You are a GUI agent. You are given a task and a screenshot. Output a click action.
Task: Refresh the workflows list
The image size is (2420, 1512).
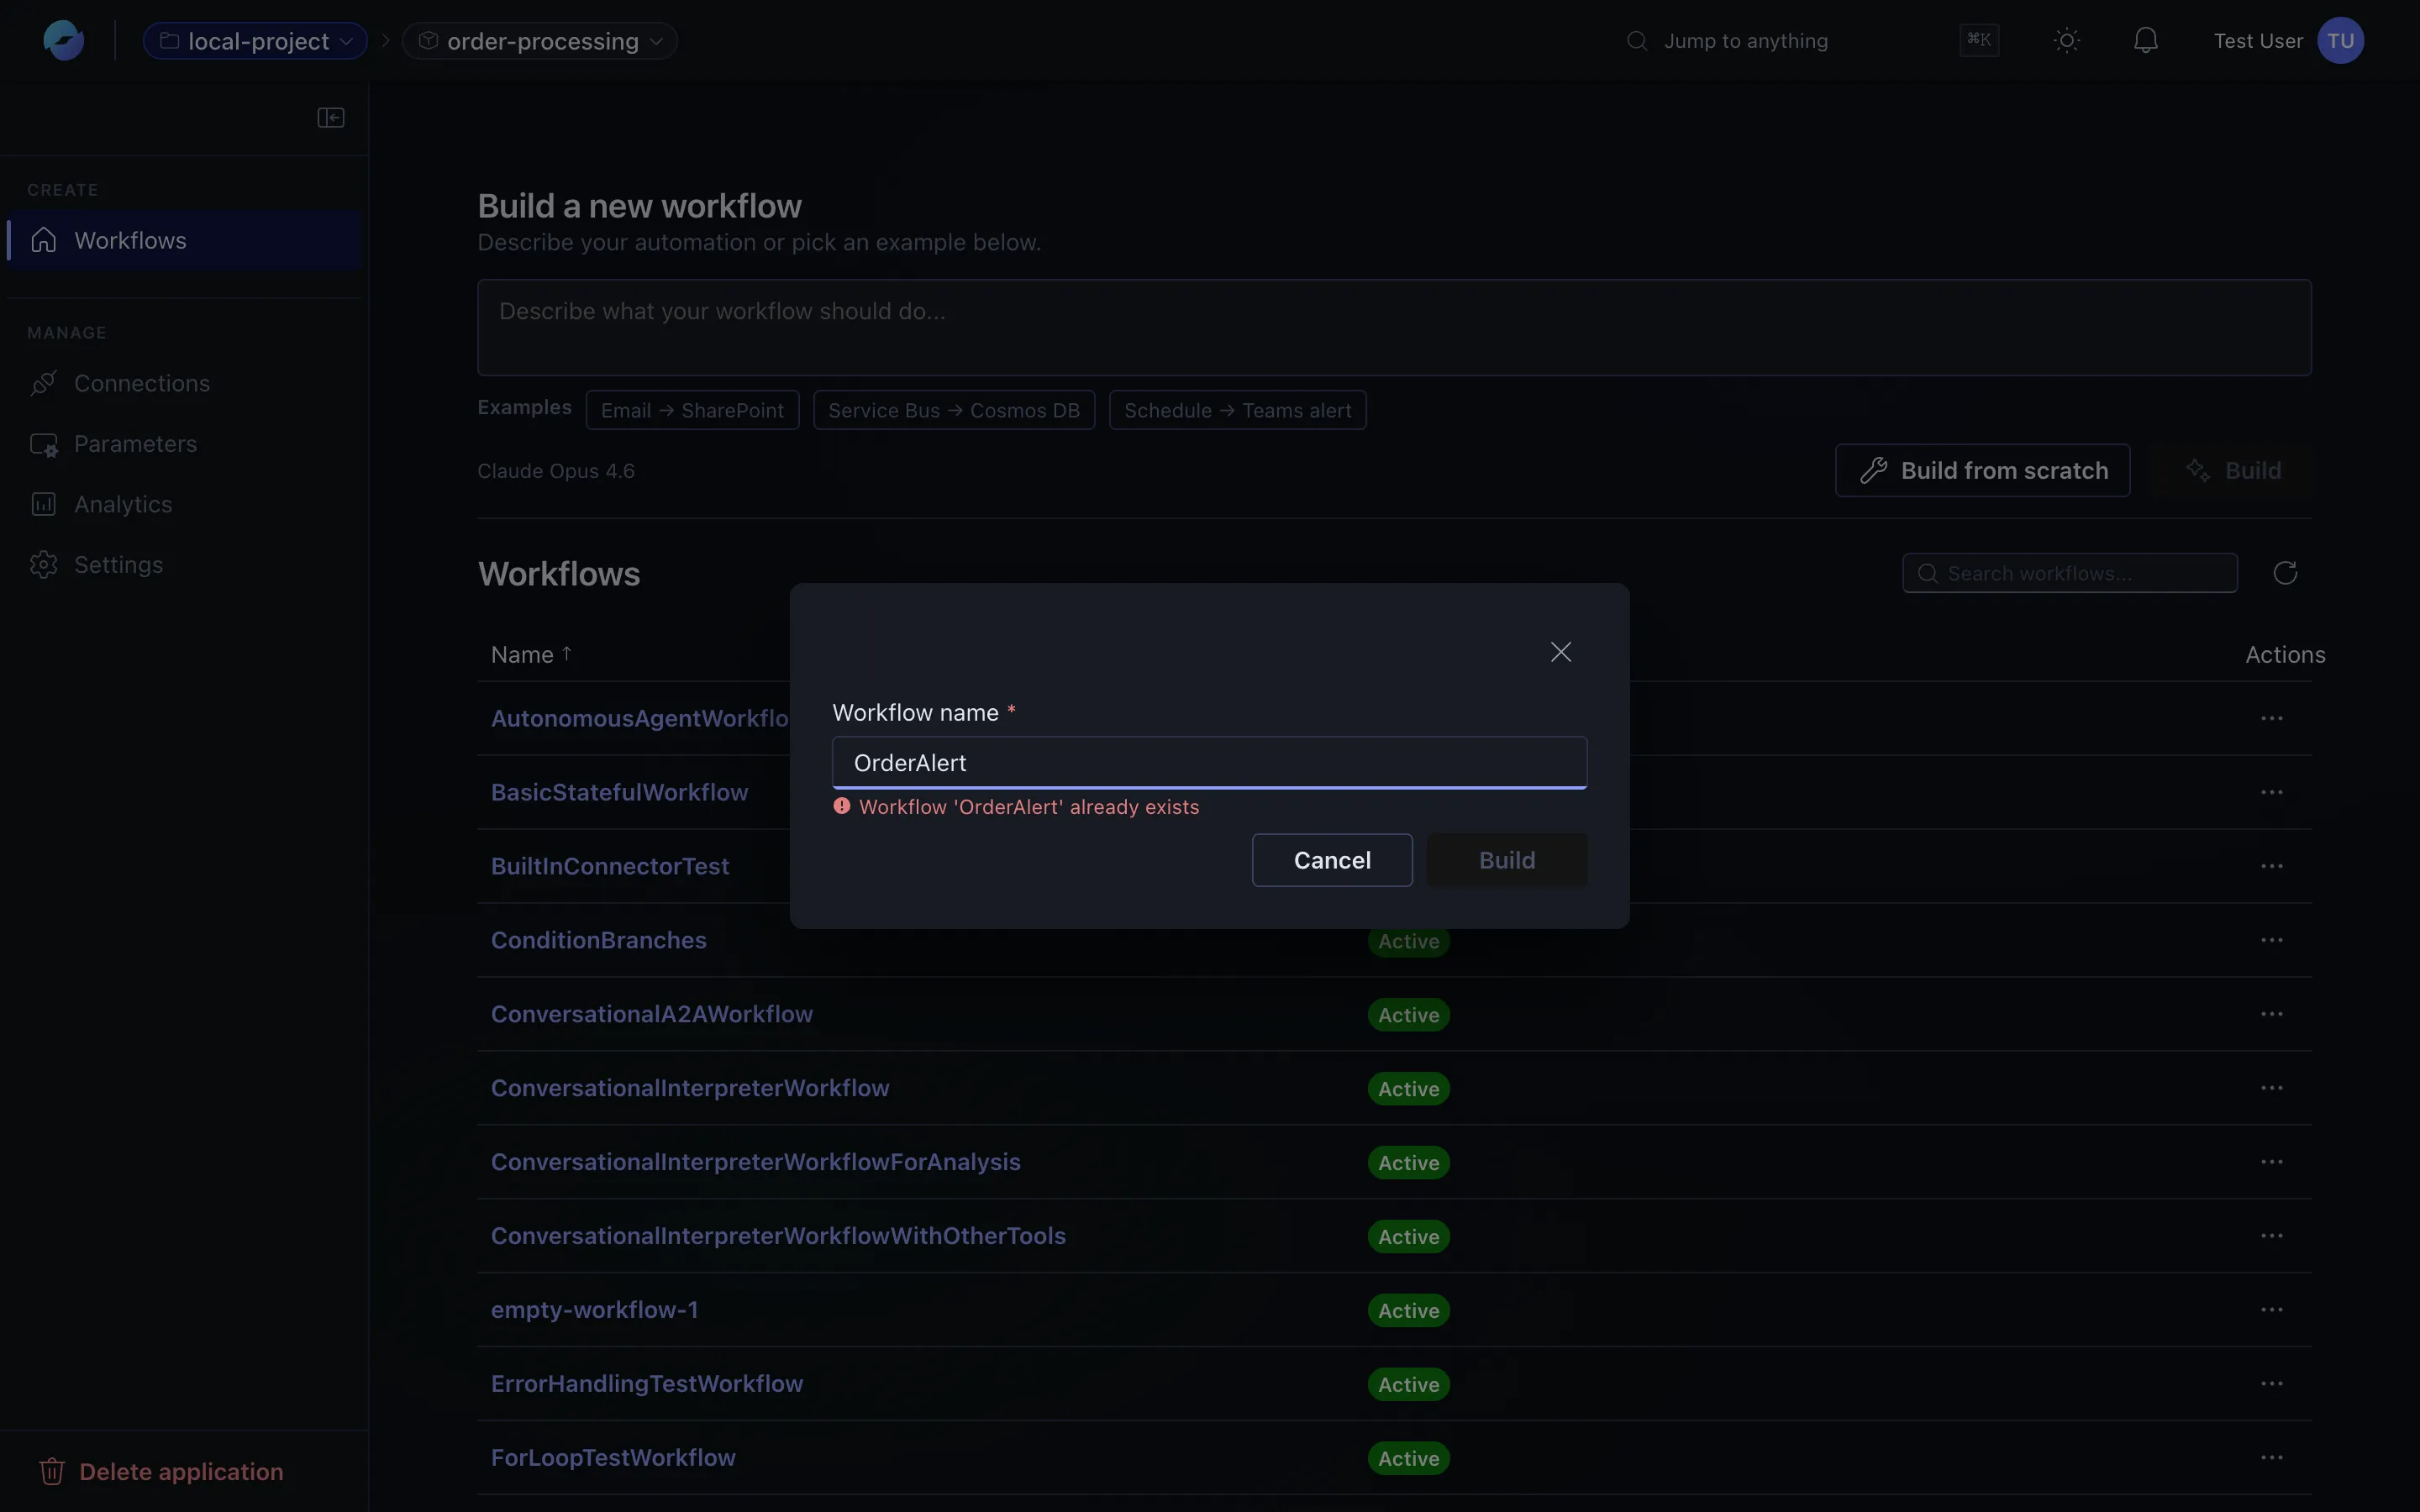coord(2285,573)
